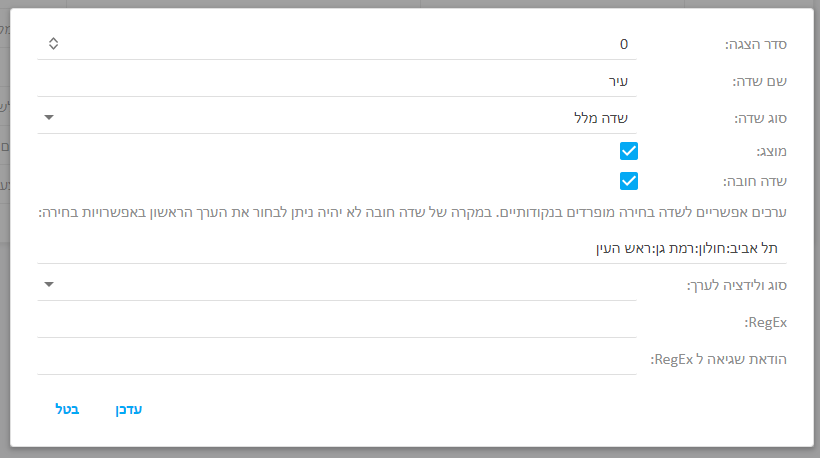This screenshot has height=458, width=820.
Task: Click the עדכן update button
Action: (129, 409)
